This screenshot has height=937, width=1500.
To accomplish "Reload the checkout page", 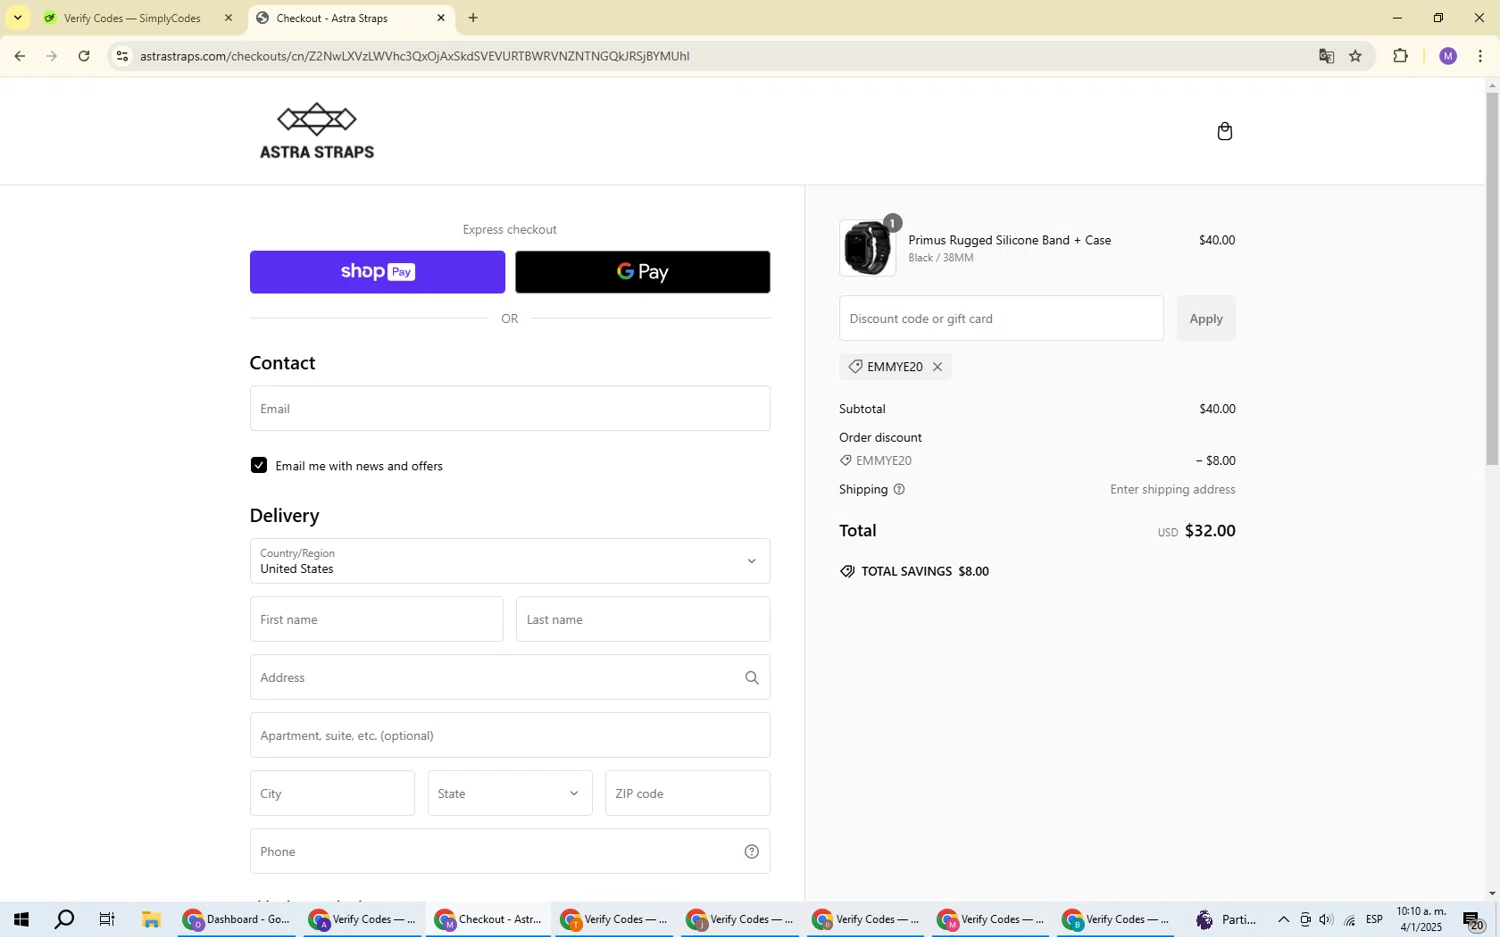I will [84, 56].
